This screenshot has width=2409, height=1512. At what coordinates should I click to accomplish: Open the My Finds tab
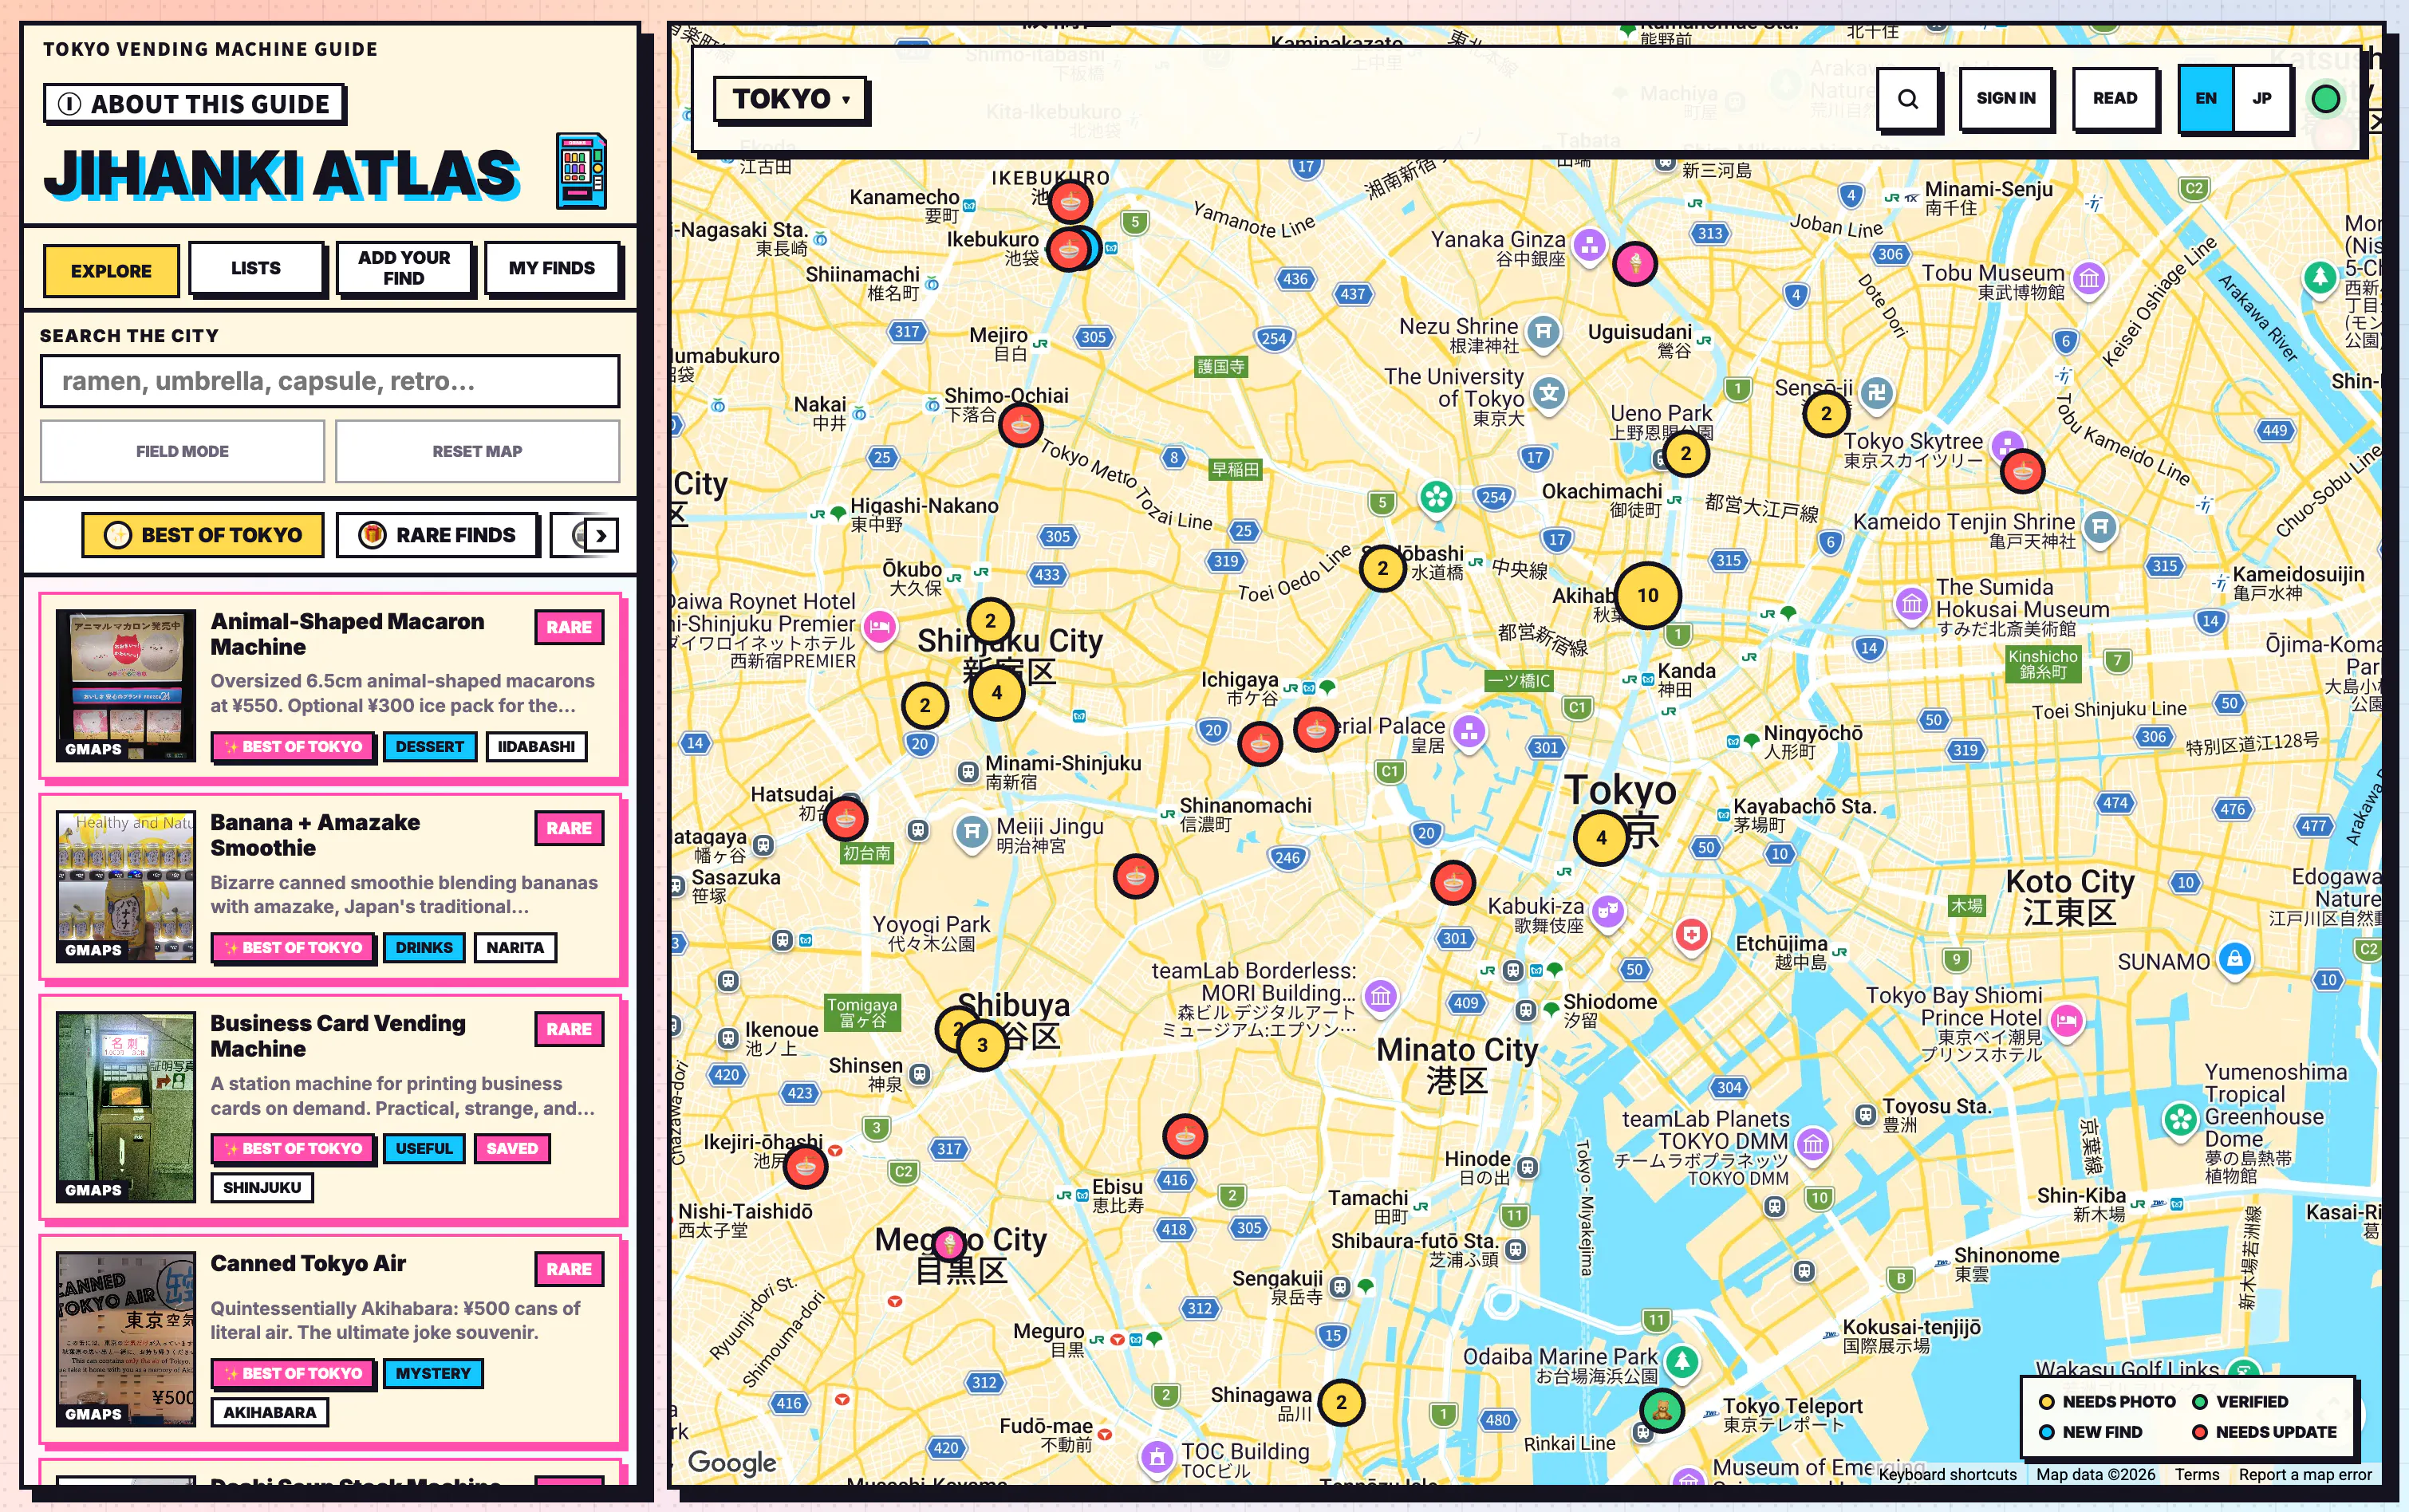tap(552, 268)
